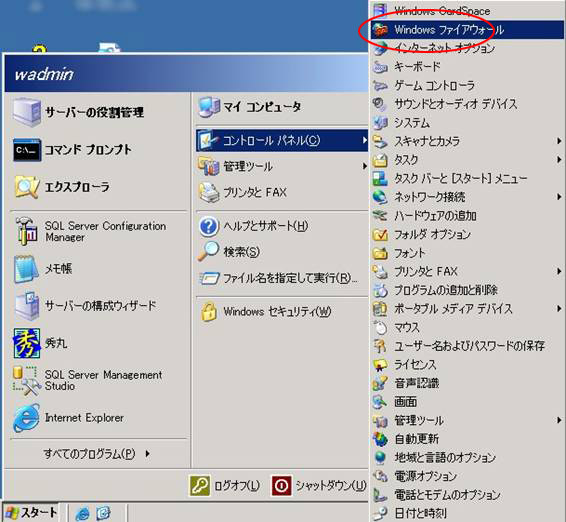This screenshot has width=566, height=522.
Task: Expand すべてのプログラム arrow
Action: coord(147,453)
